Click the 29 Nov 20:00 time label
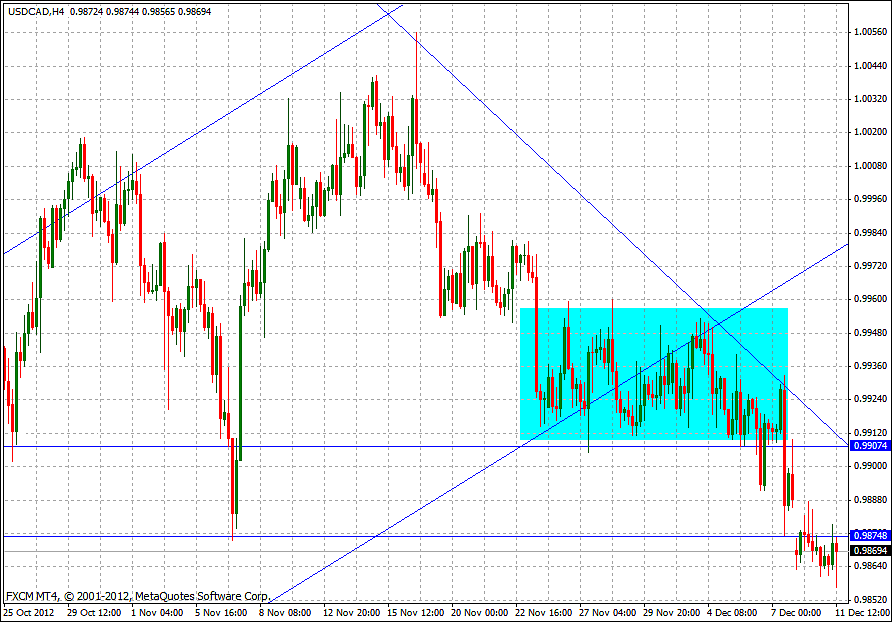The height and width of the screenshot is (622, 892). tap(673, 611)
